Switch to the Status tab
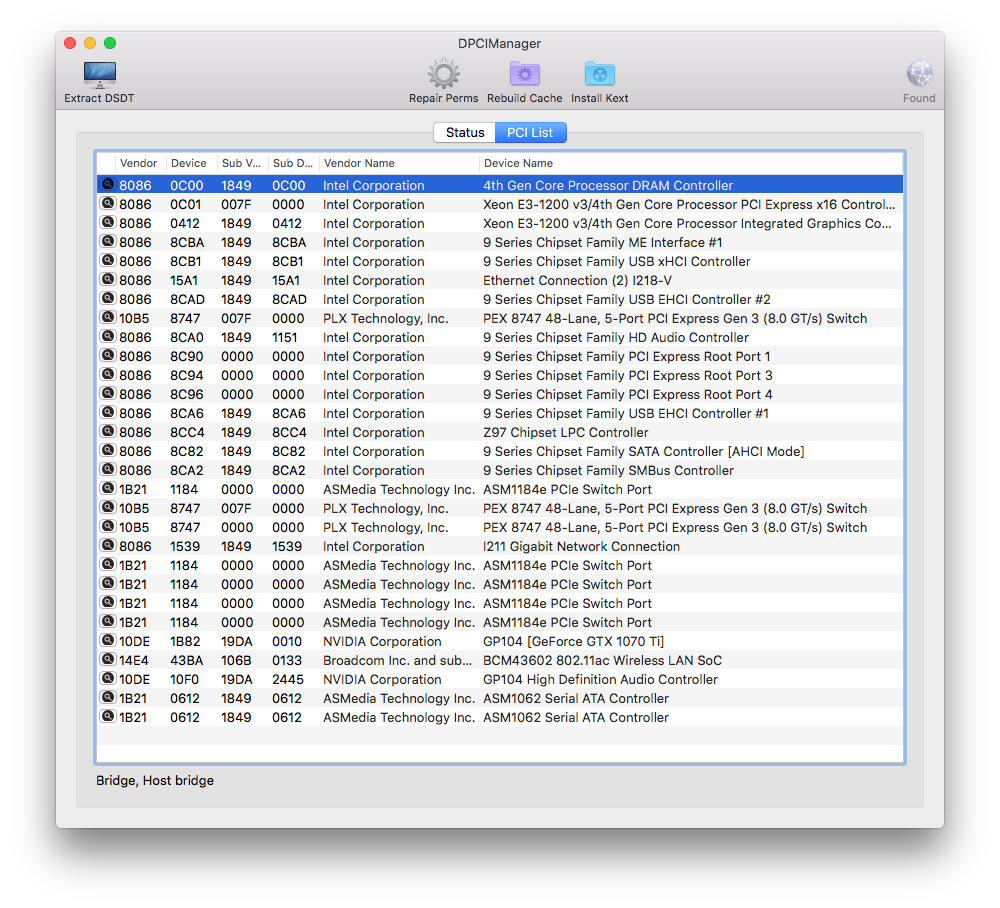This screenshot has width=1000, height=908. (465, 133)
